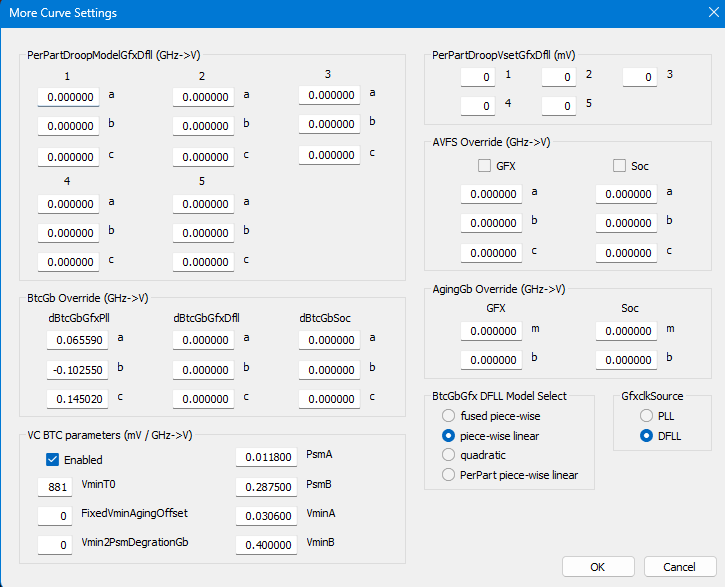
Task: Focus the droop model 4 'a' field
Action: 68,204
